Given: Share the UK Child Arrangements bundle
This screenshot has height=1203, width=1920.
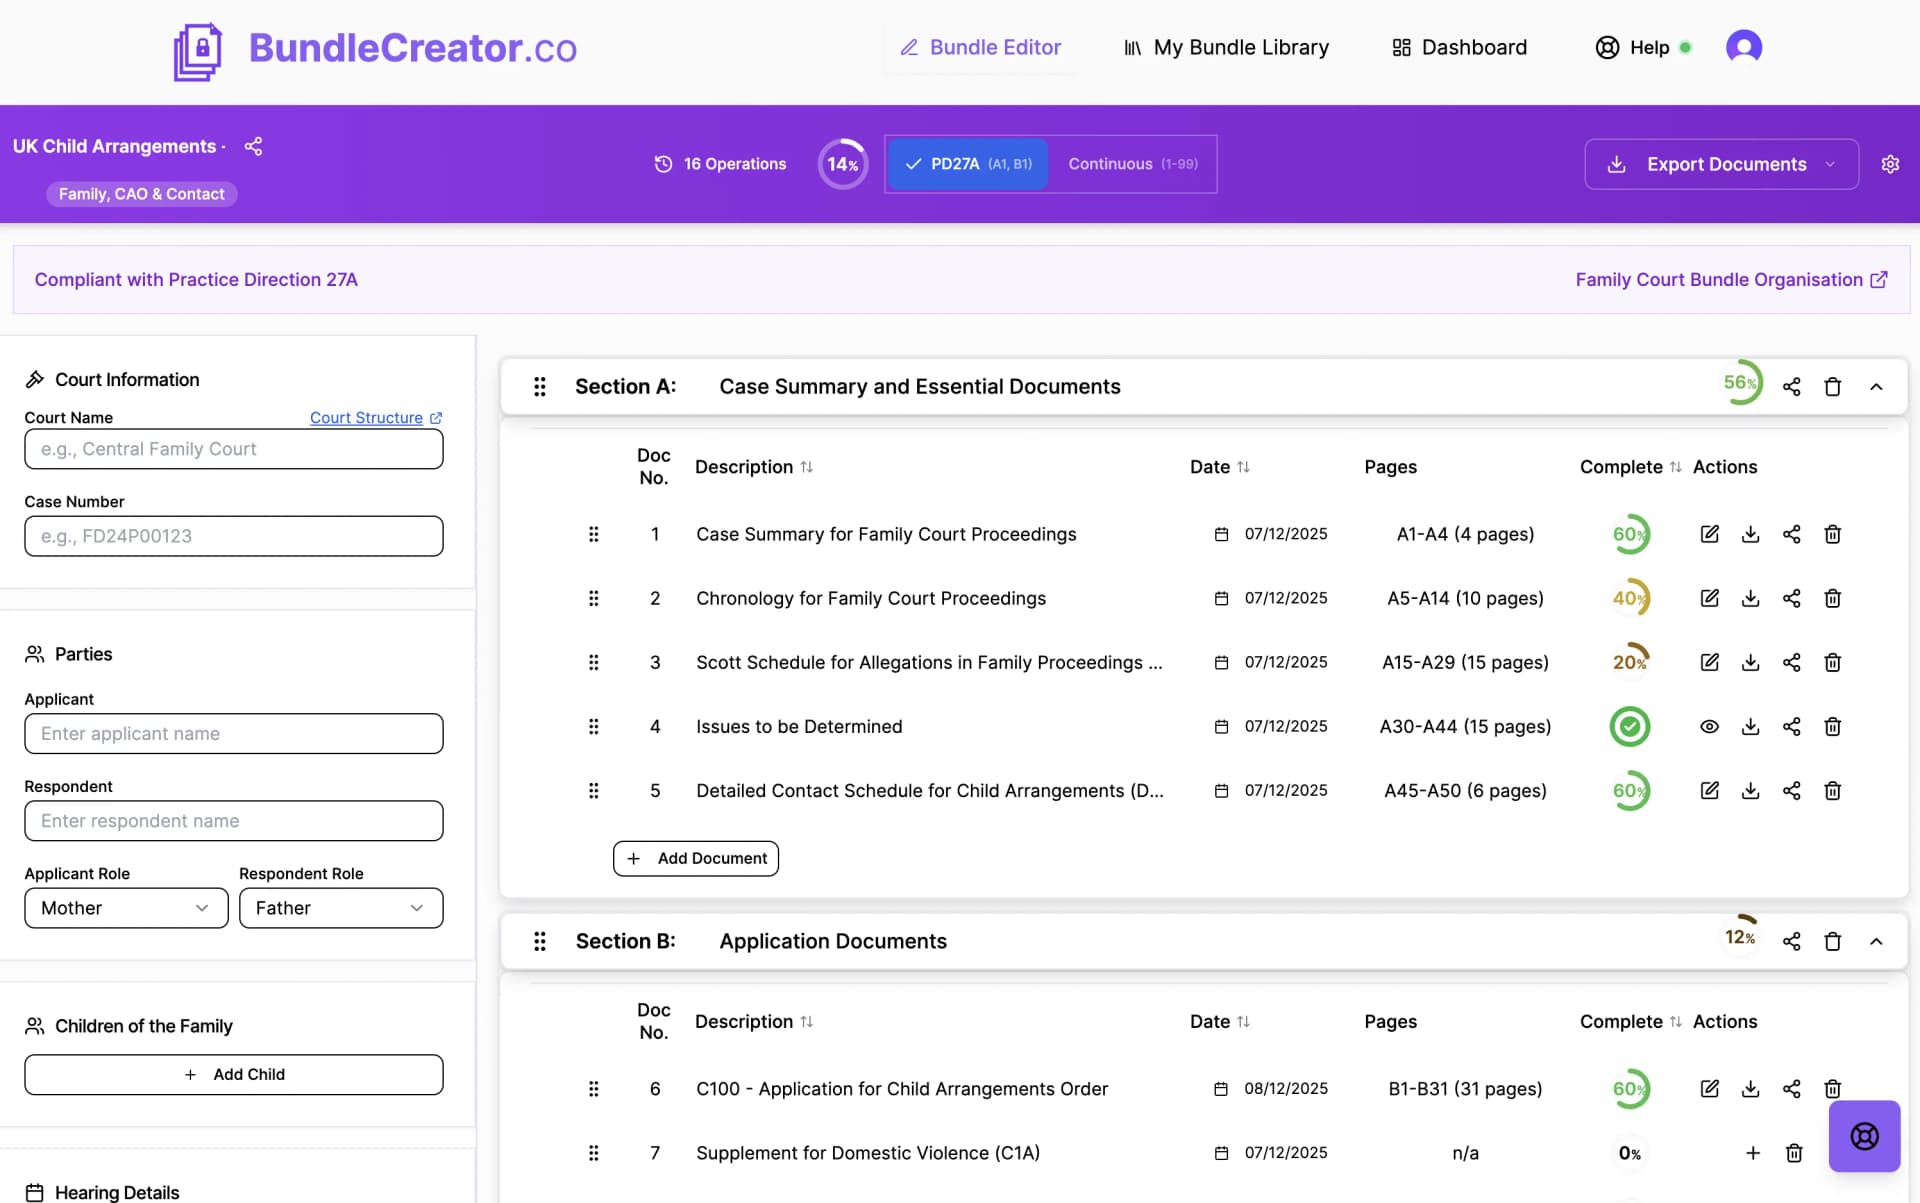Looking at the screenshot, I should [252, 146].
